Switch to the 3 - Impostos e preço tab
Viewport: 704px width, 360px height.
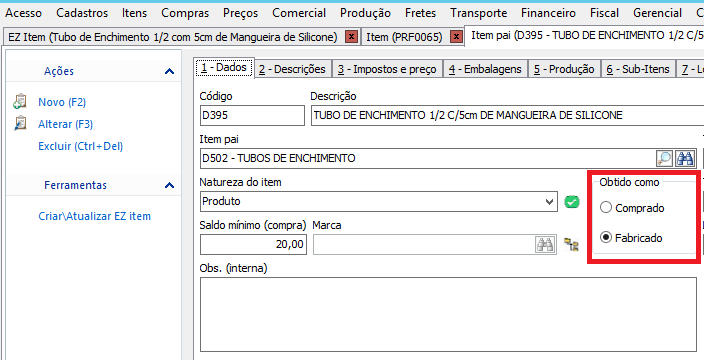(x=387, y=69)
